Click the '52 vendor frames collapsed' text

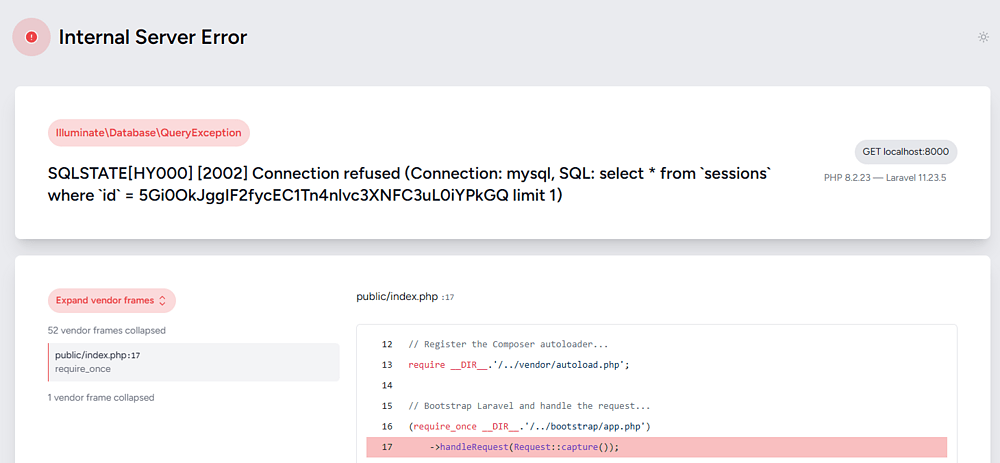point(107,330)
